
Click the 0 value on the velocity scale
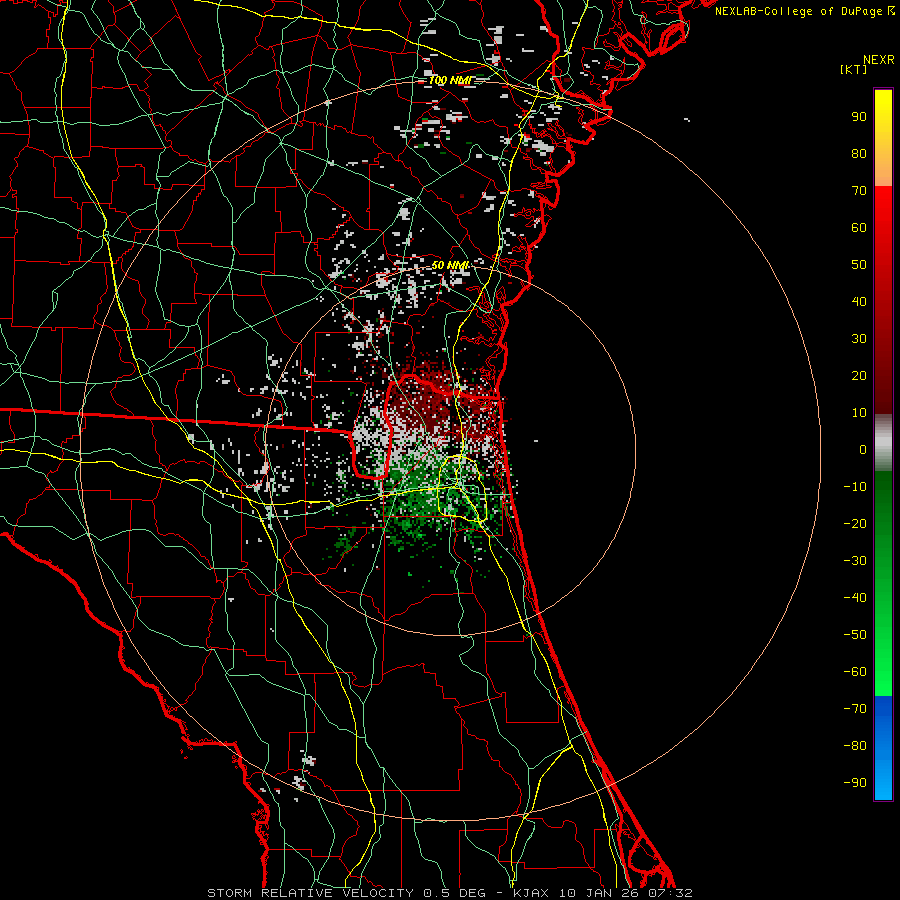click(x=863, y=450)
